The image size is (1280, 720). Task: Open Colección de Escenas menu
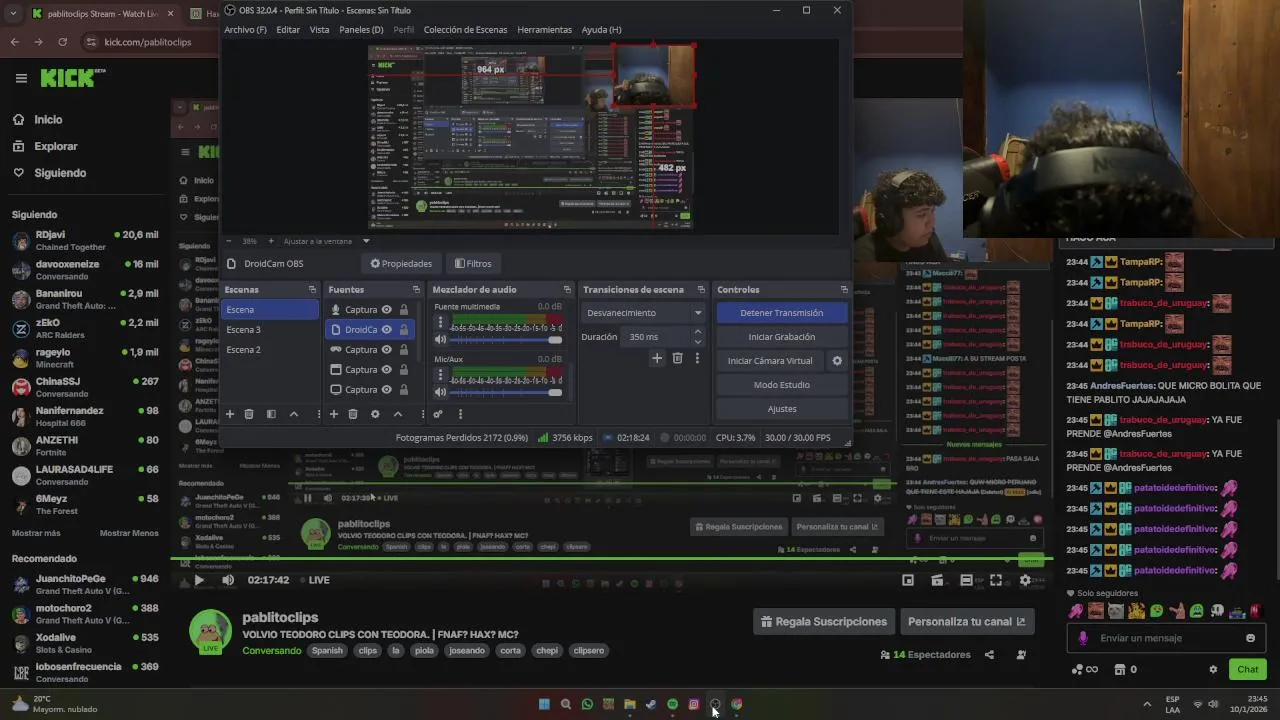pyautogui.click(x=465, y=30)
